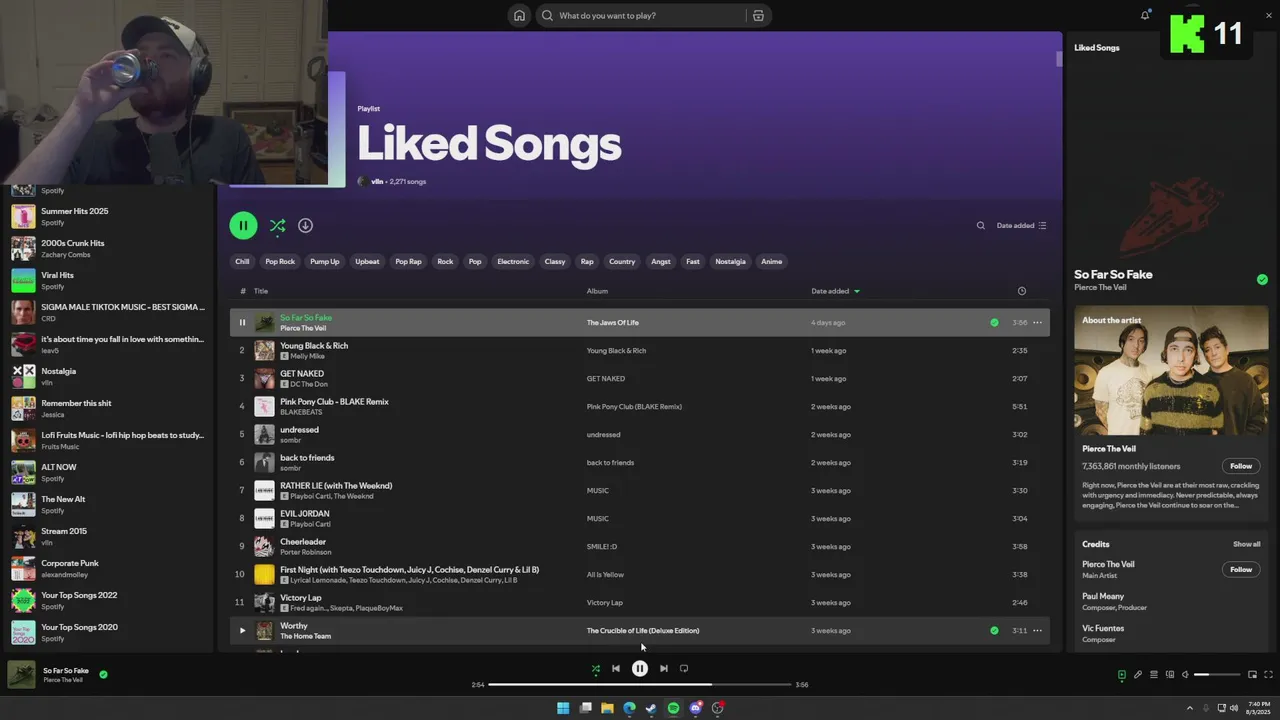Follow Pierce The Veil in Credits section

tap(1241, 569)
